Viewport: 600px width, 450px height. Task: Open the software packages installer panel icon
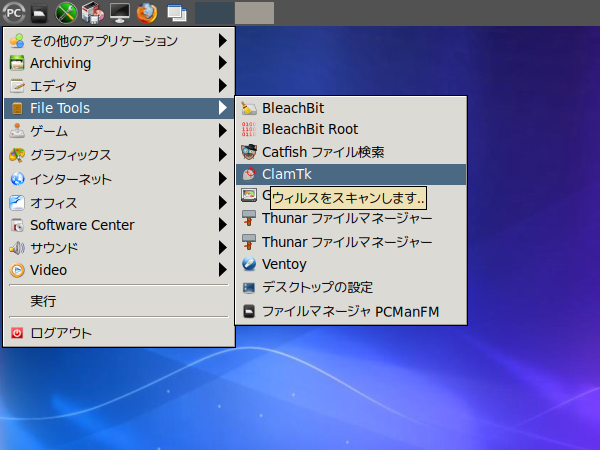click(93, 13)
